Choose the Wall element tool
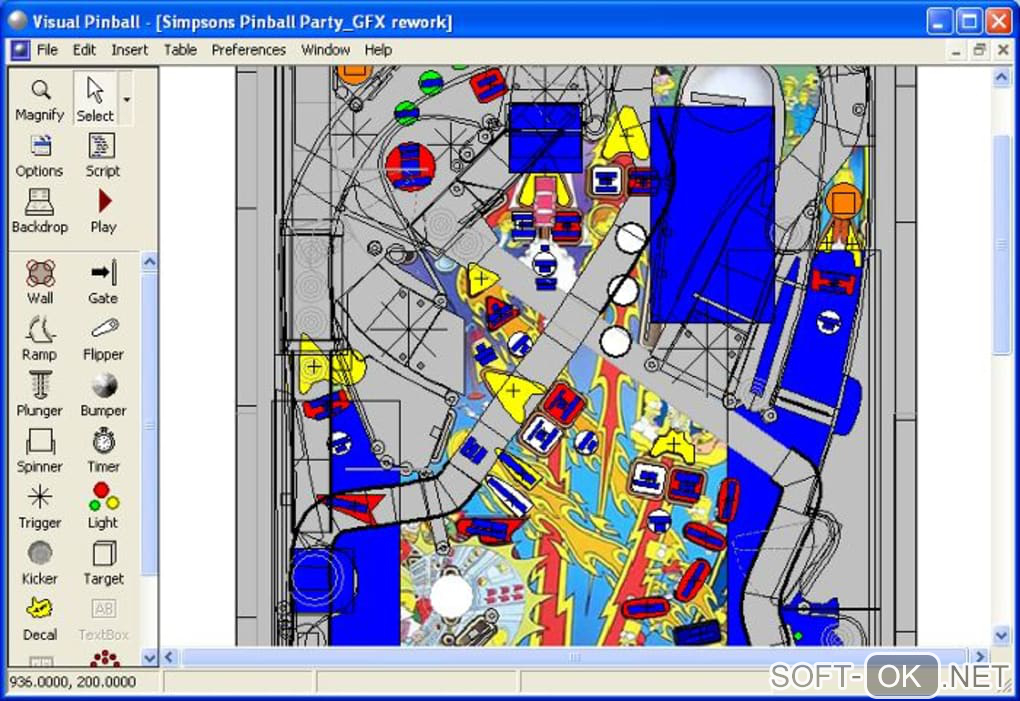 (40, 282)
